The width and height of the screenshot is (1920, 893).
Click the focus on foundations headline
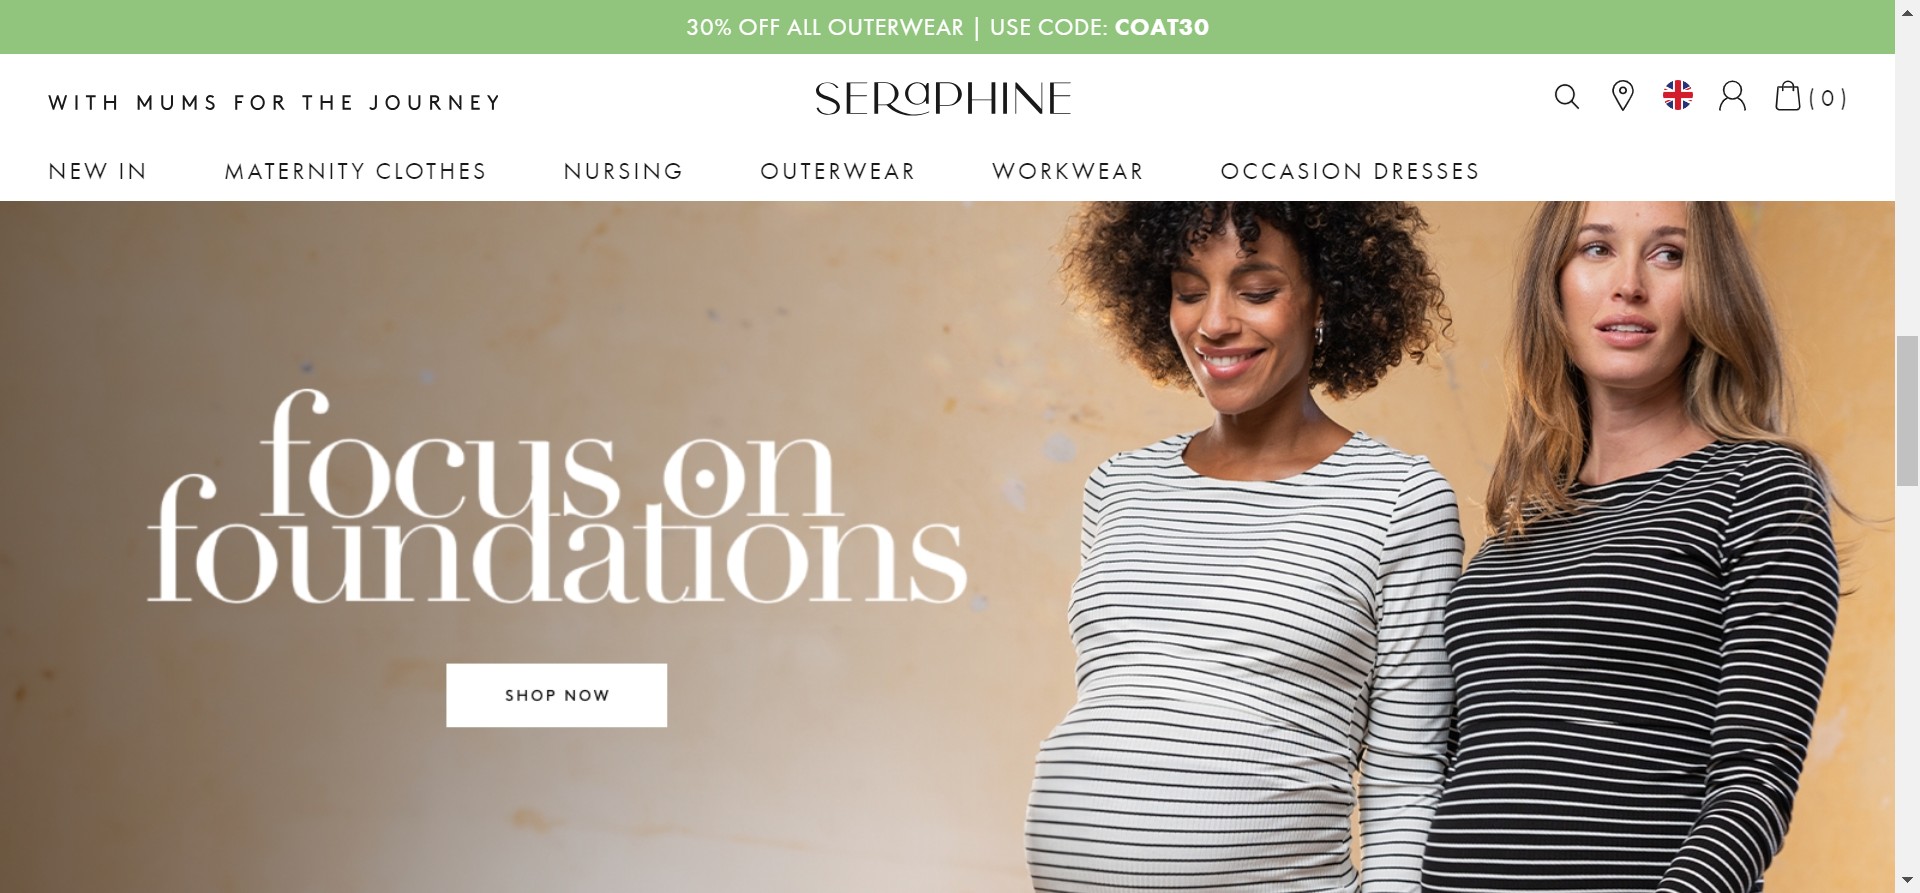point(557,497)
